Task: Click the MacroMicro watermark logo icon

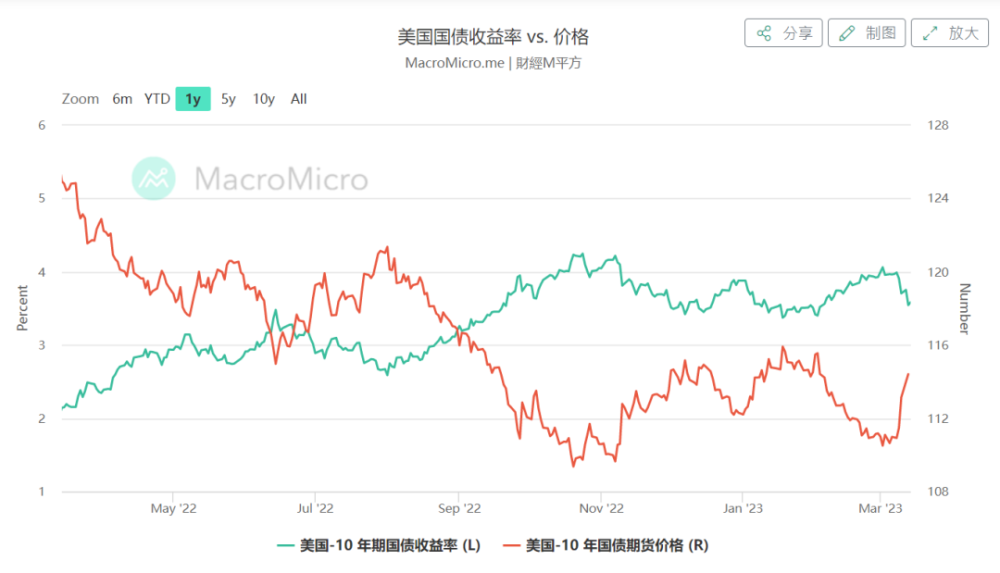Action: tap(154, 179)
